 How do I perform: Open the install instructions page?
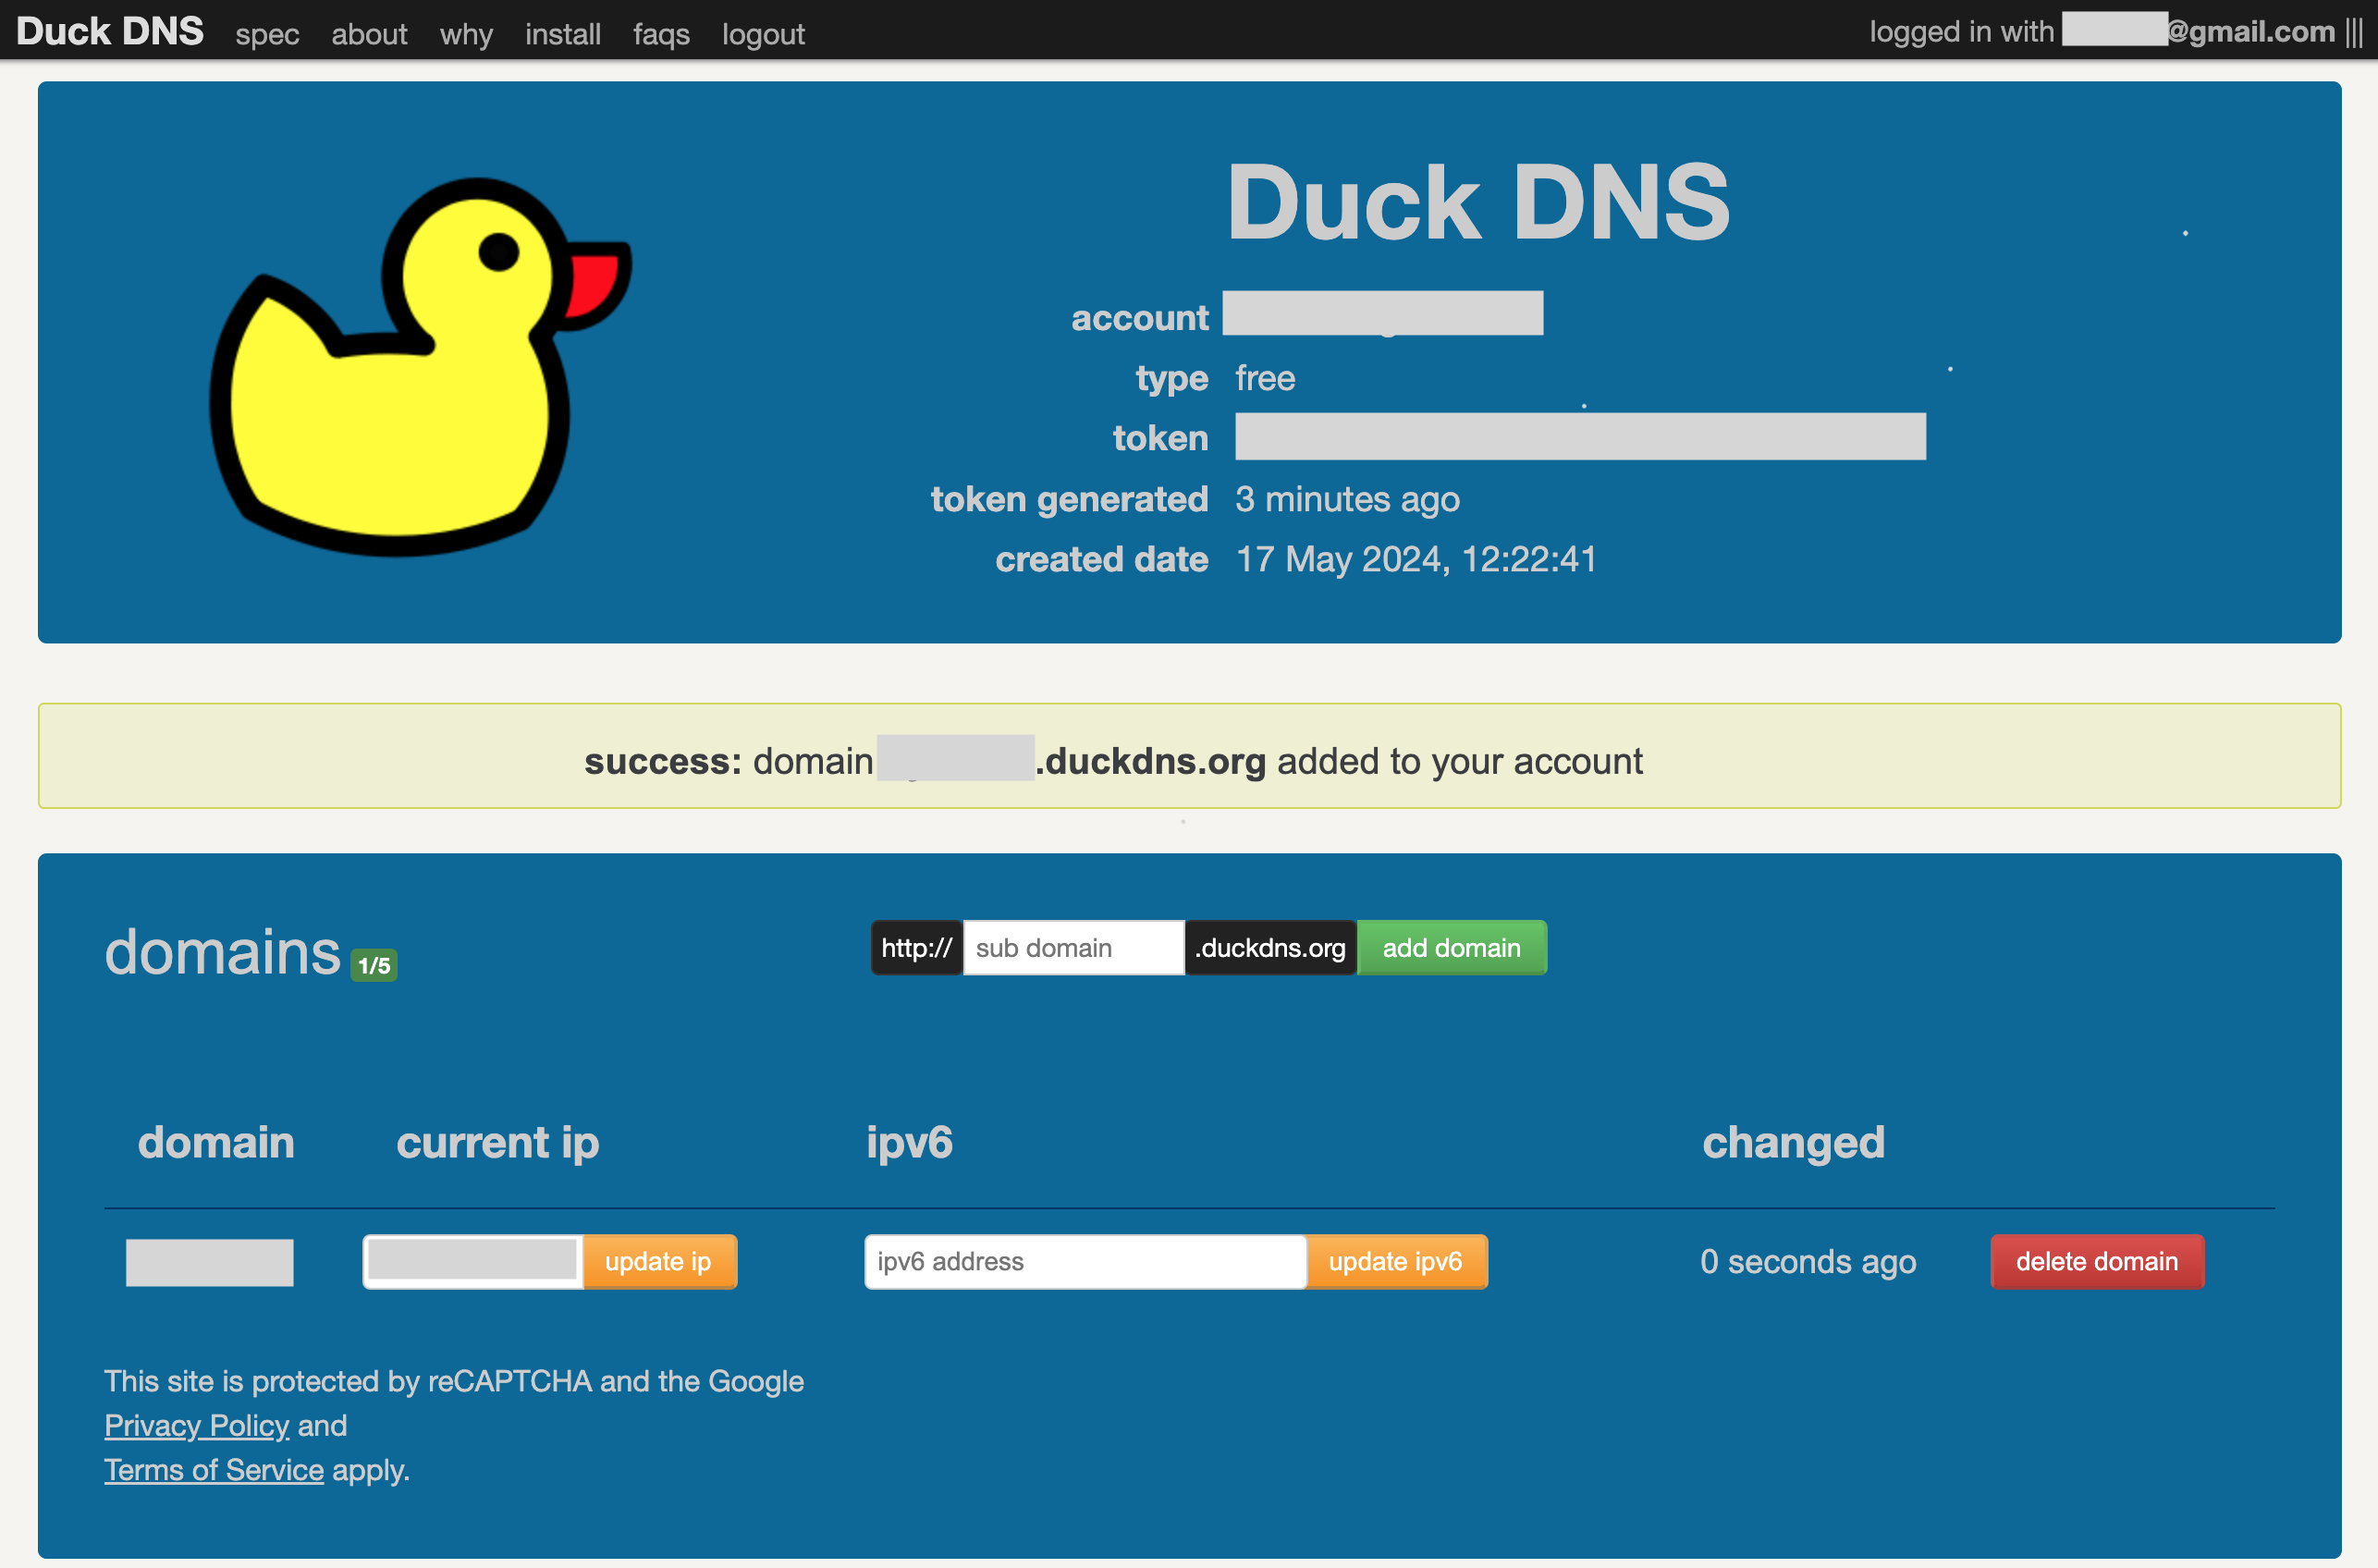coord(563,35)
